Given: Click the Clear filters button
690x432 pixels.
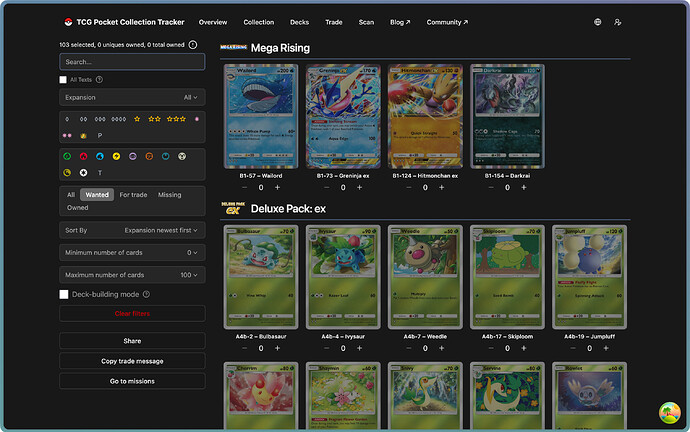Looking at the screenshot, I should click(x=132, y=314).
